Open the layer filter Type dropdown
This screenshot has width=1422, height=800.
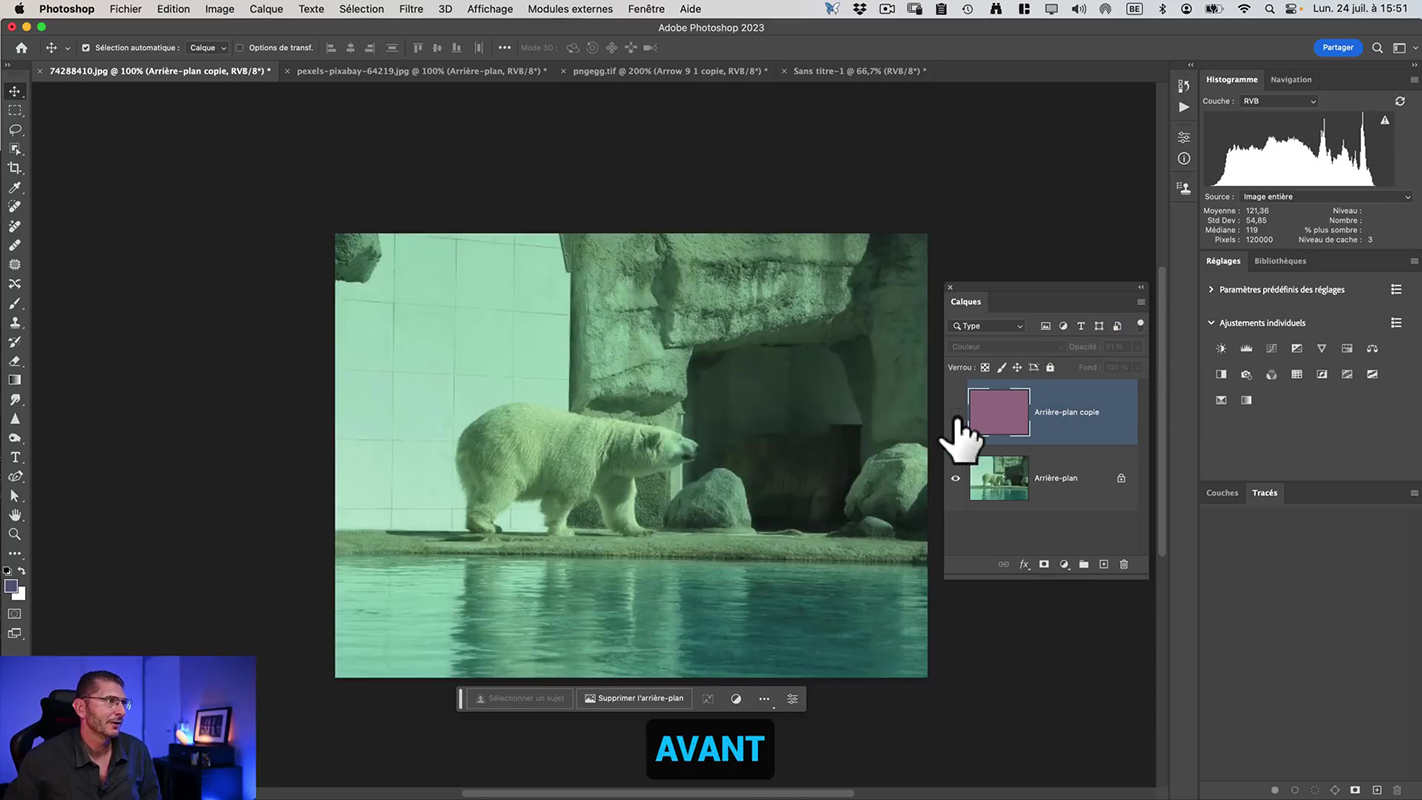point(988,326)
